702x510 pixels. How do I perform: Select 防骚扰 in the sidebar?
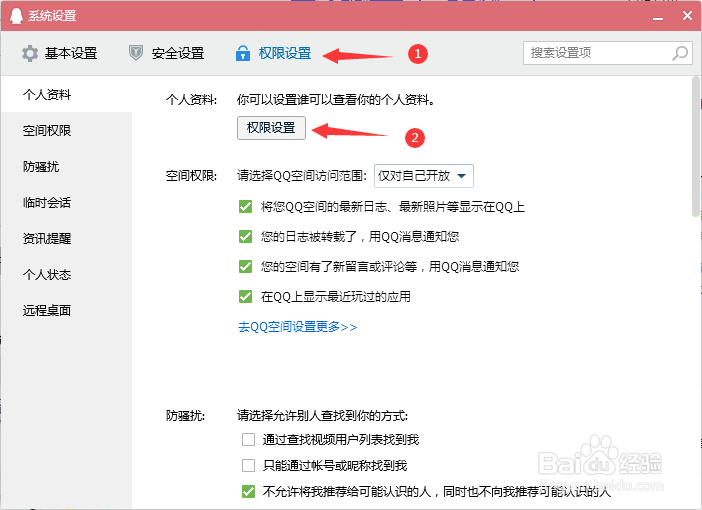click(x=66, y=166)
